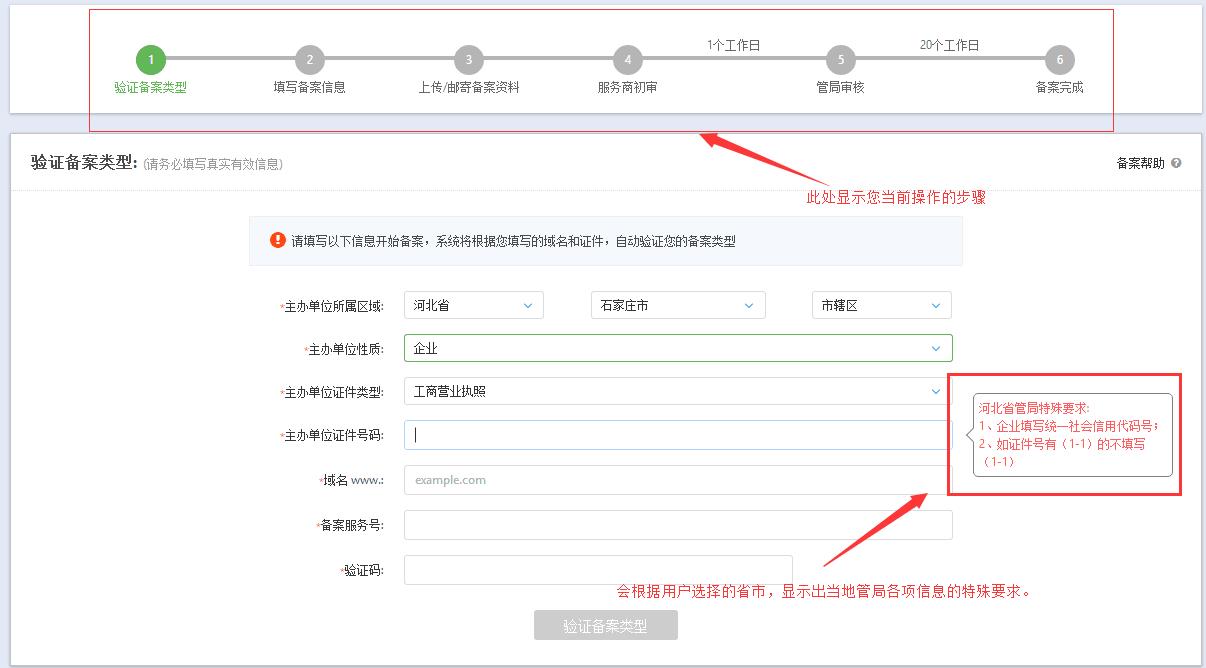Screen dimensions: 1206x668
Task: Click step 4 circle 服务商初审
Action: coord(627,60)
